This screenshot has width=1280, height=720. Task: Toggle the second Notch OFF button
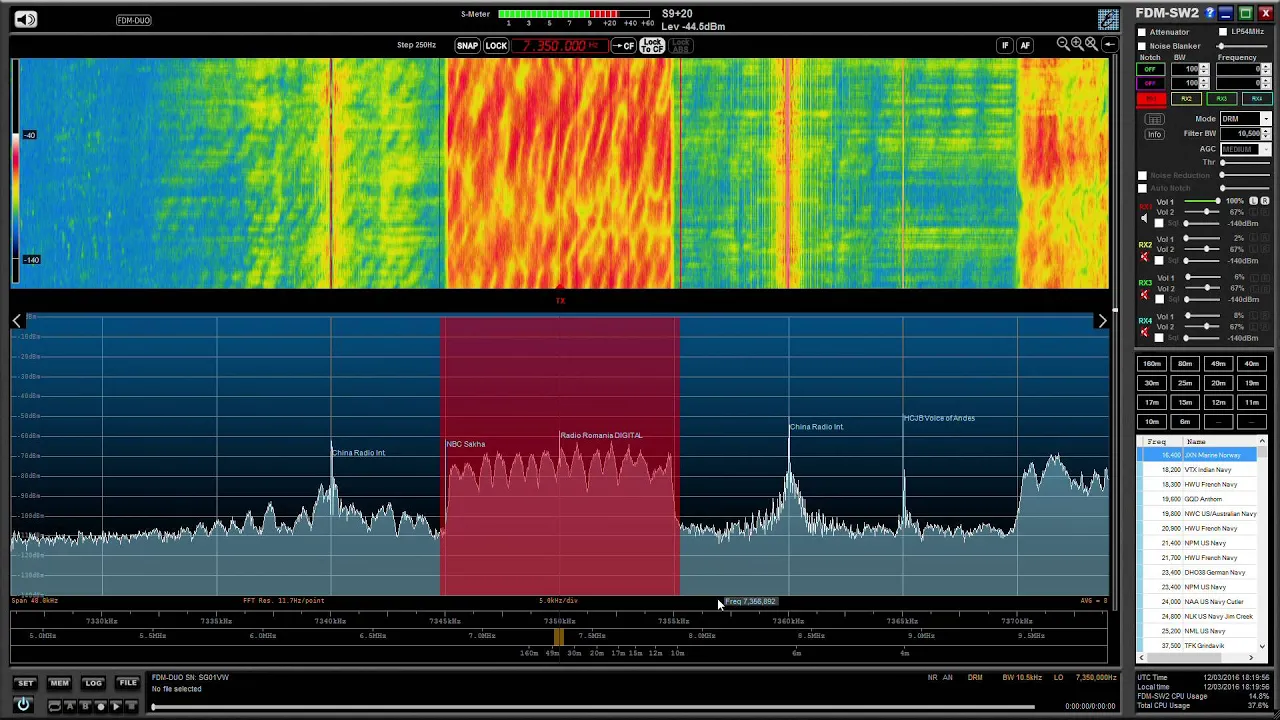click(x=1150, y=83)
